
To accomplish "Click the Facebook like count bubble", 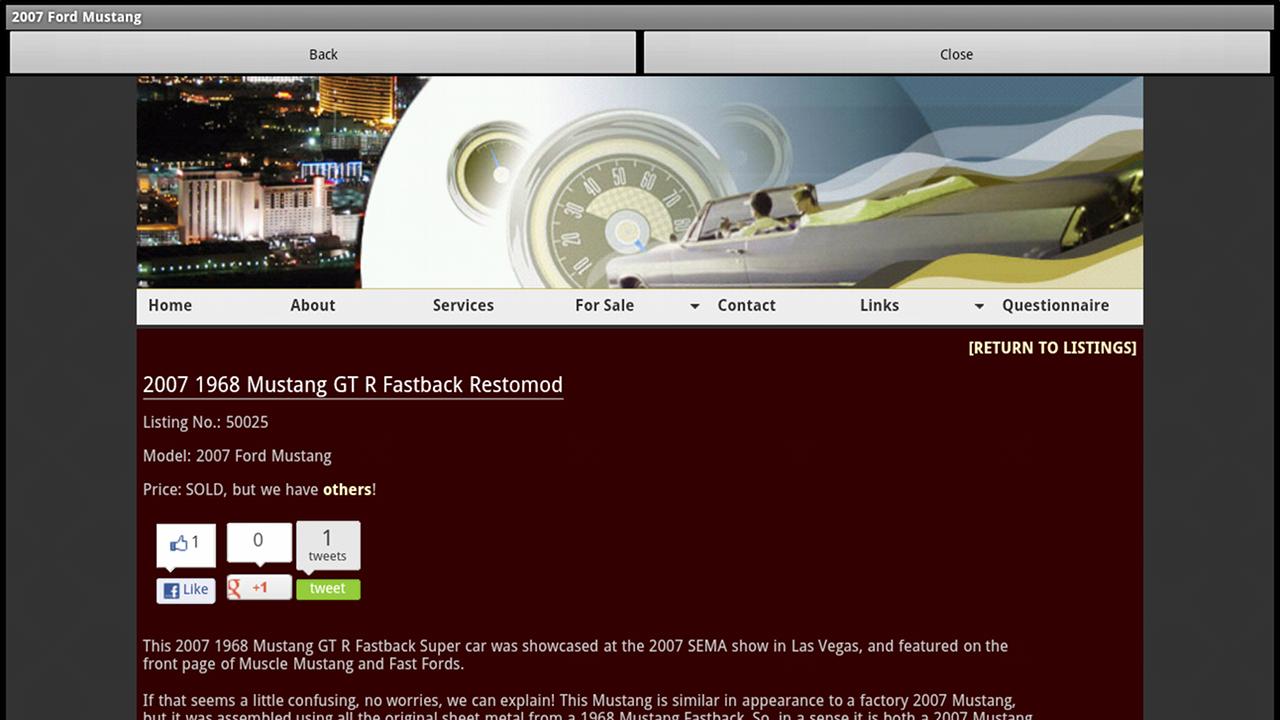I will 186,544.
